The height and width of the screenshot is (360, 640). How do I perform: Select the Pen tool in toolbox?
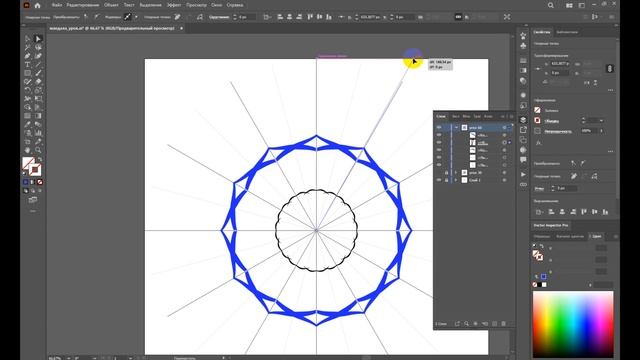pos(27,56)
